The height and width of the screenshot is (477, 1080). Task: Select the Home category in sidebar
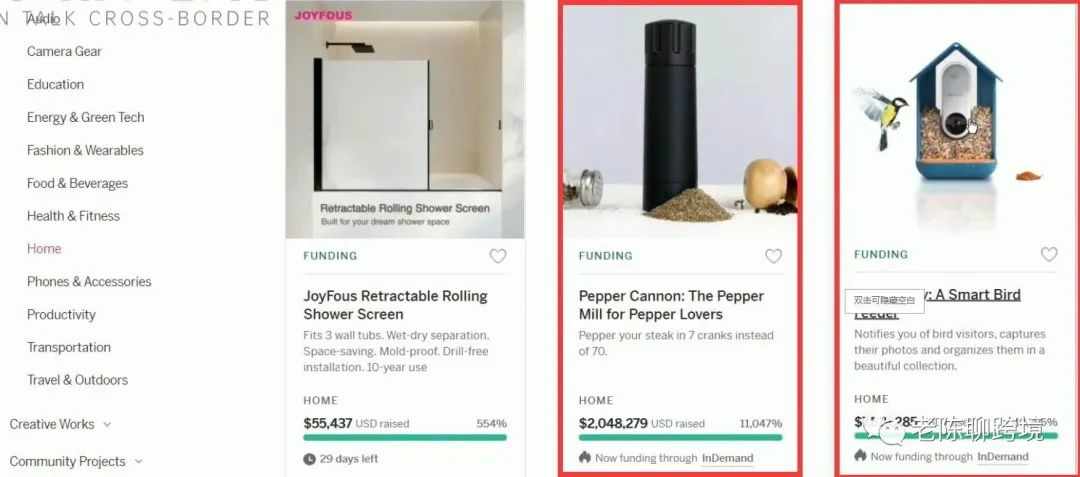pyautogui.click(x=44, y=248)
